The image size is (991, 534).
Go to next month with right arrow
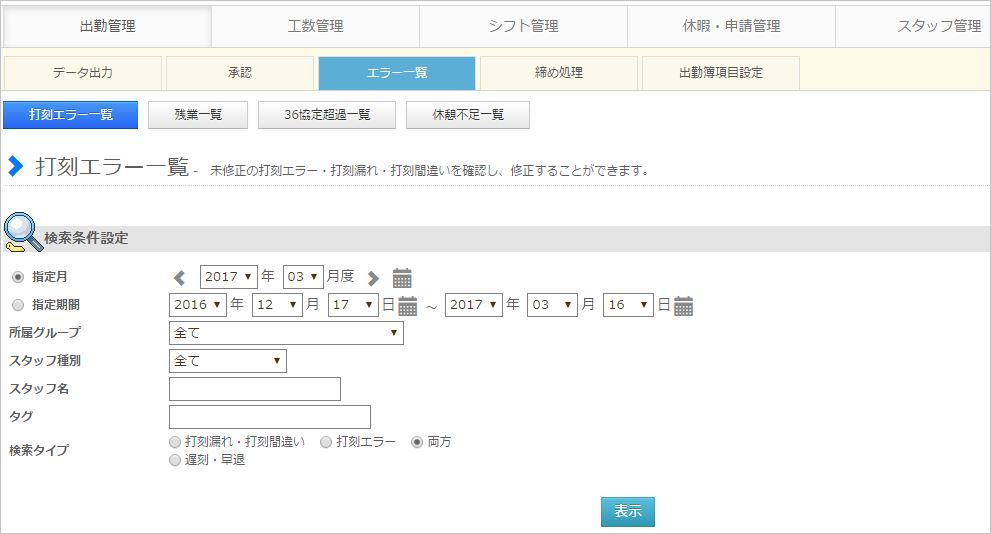coord(373,278)
